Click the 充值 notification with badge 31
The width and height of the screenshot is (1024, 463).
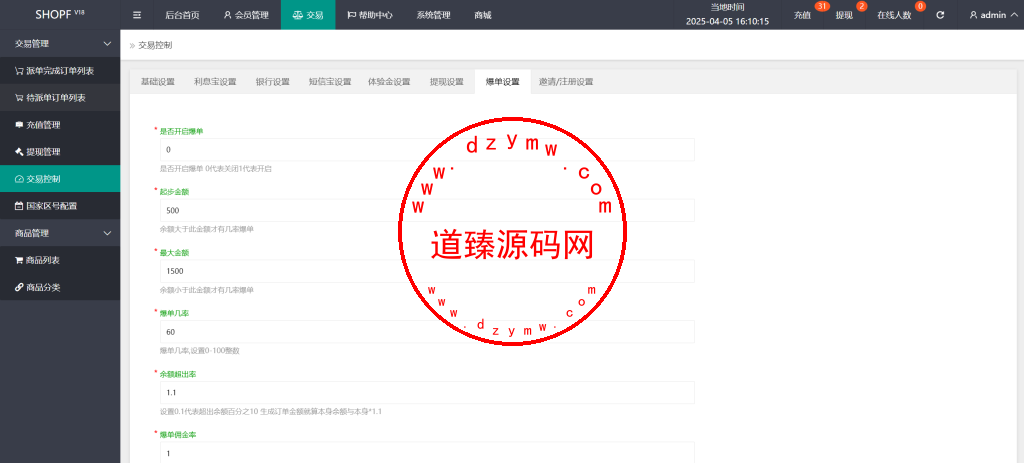(x=803, y=15)
